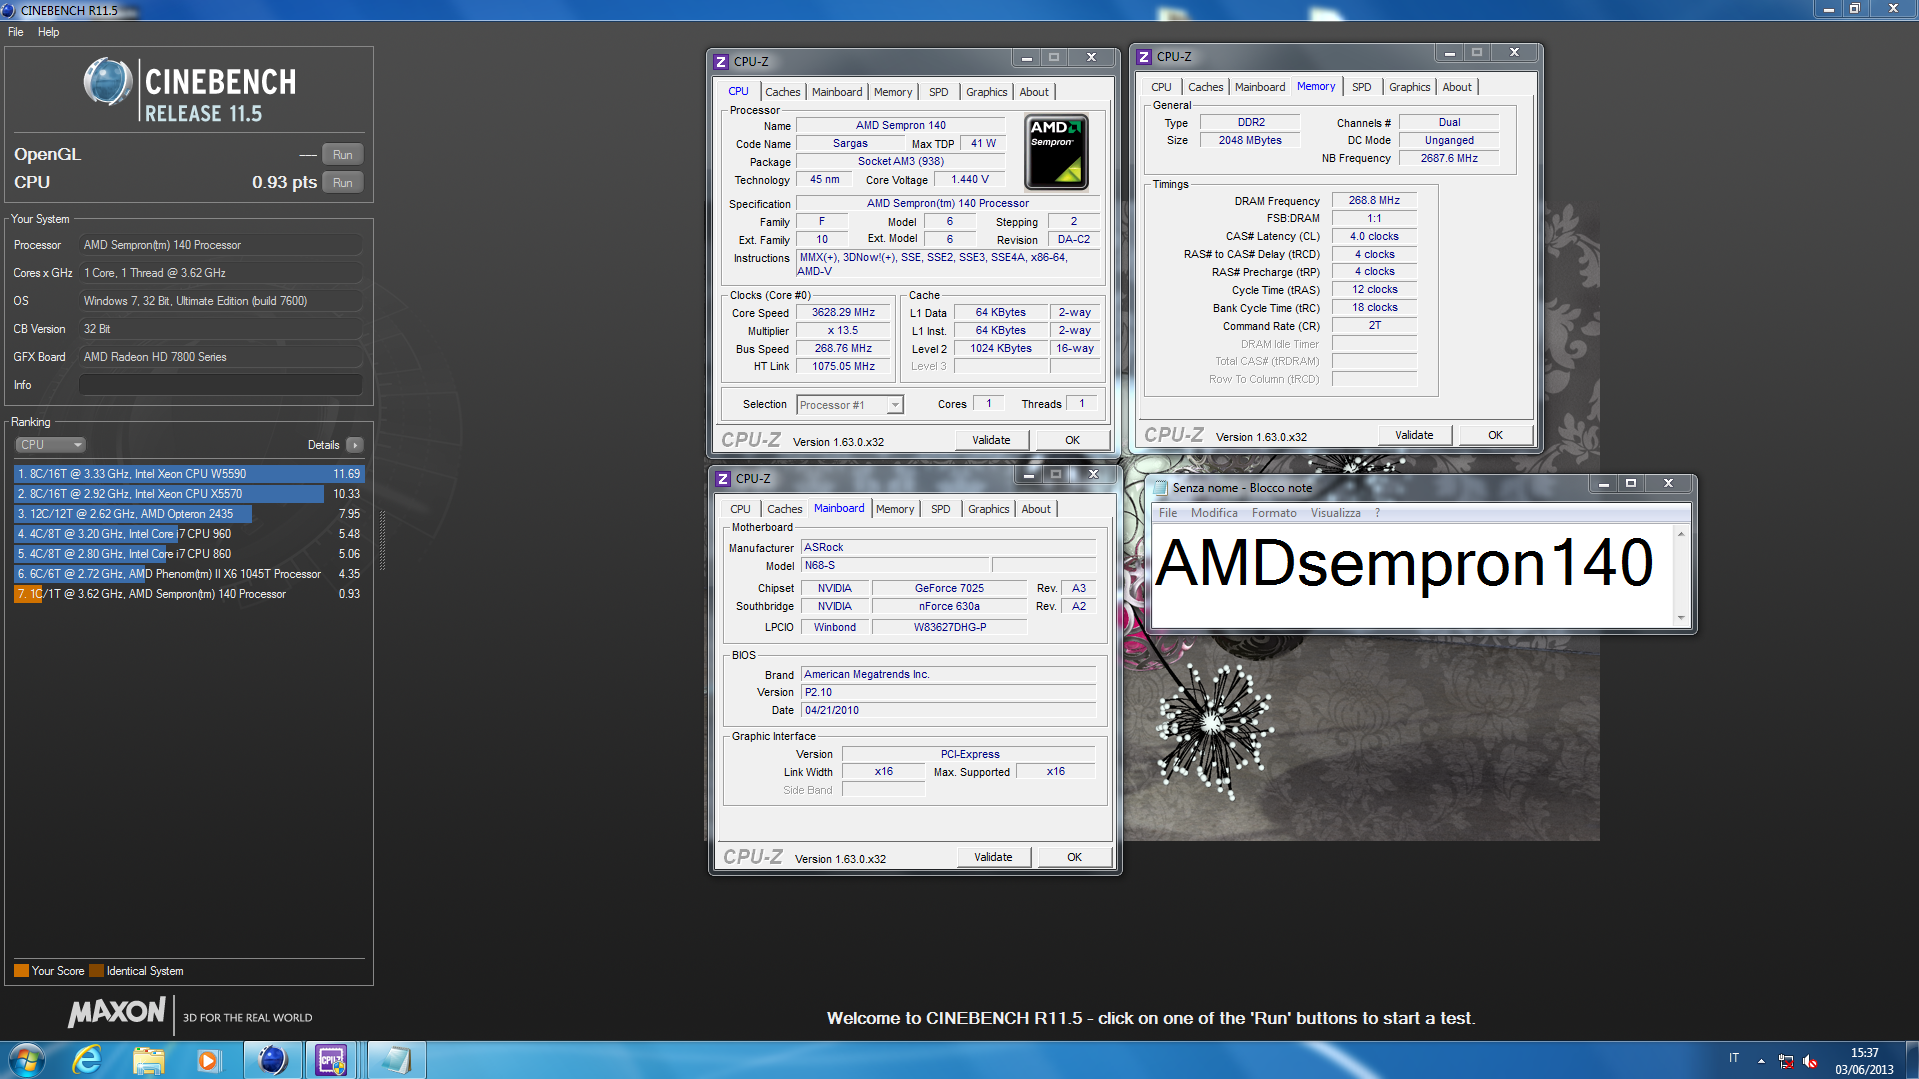Open Notepad Modifica menu
The width and height of the screenshot is (1919, 1079).
pyautogui.click(x=1214, y=513)
